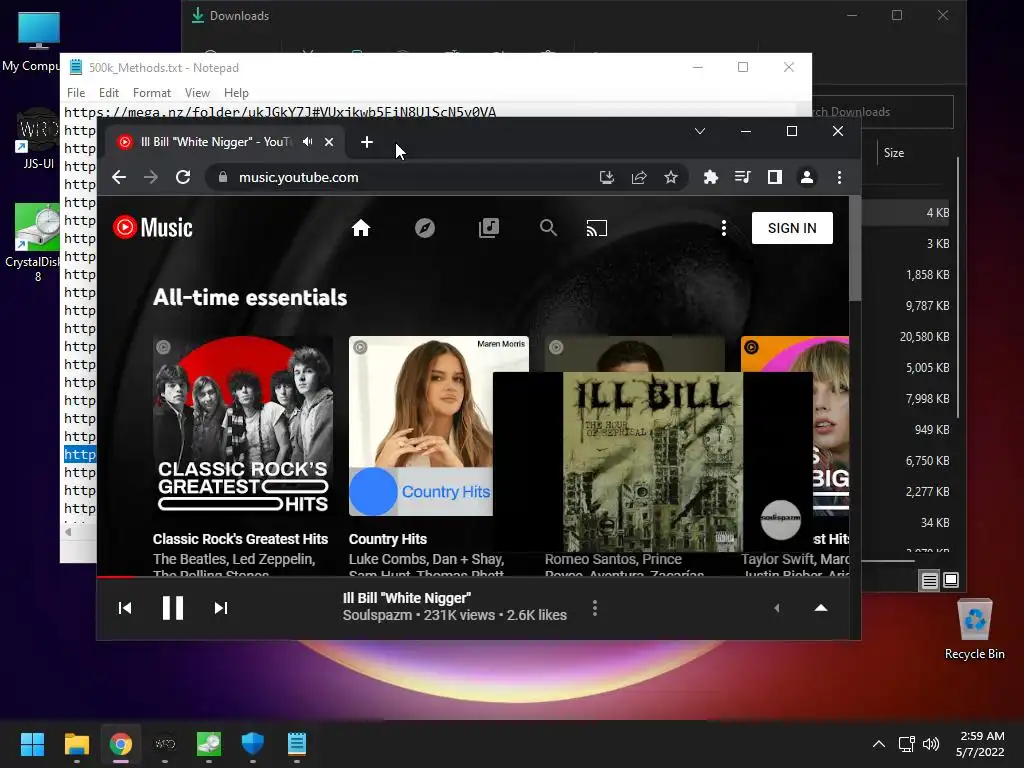Close the Ill Bill Chrome tab
Screen dimensions: 1024x768
(x=329, y=142)
